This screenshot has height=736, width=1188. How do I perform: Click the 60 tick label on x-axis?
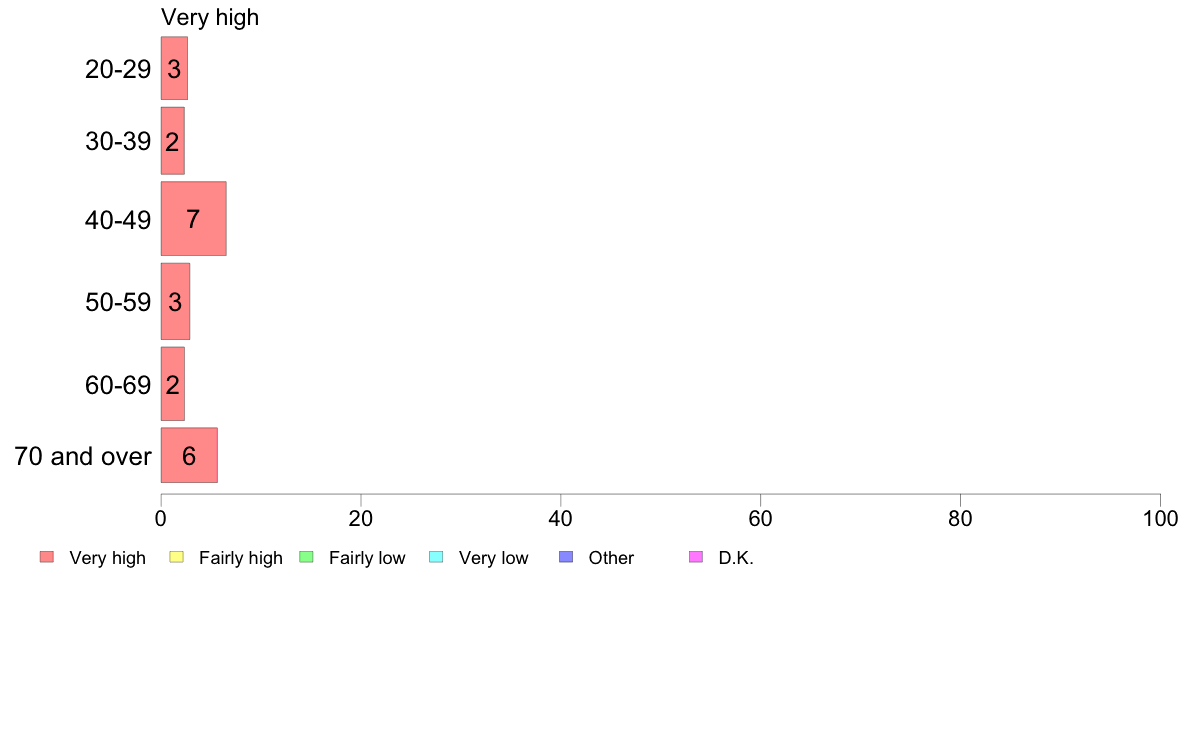(x=760, y=518)
